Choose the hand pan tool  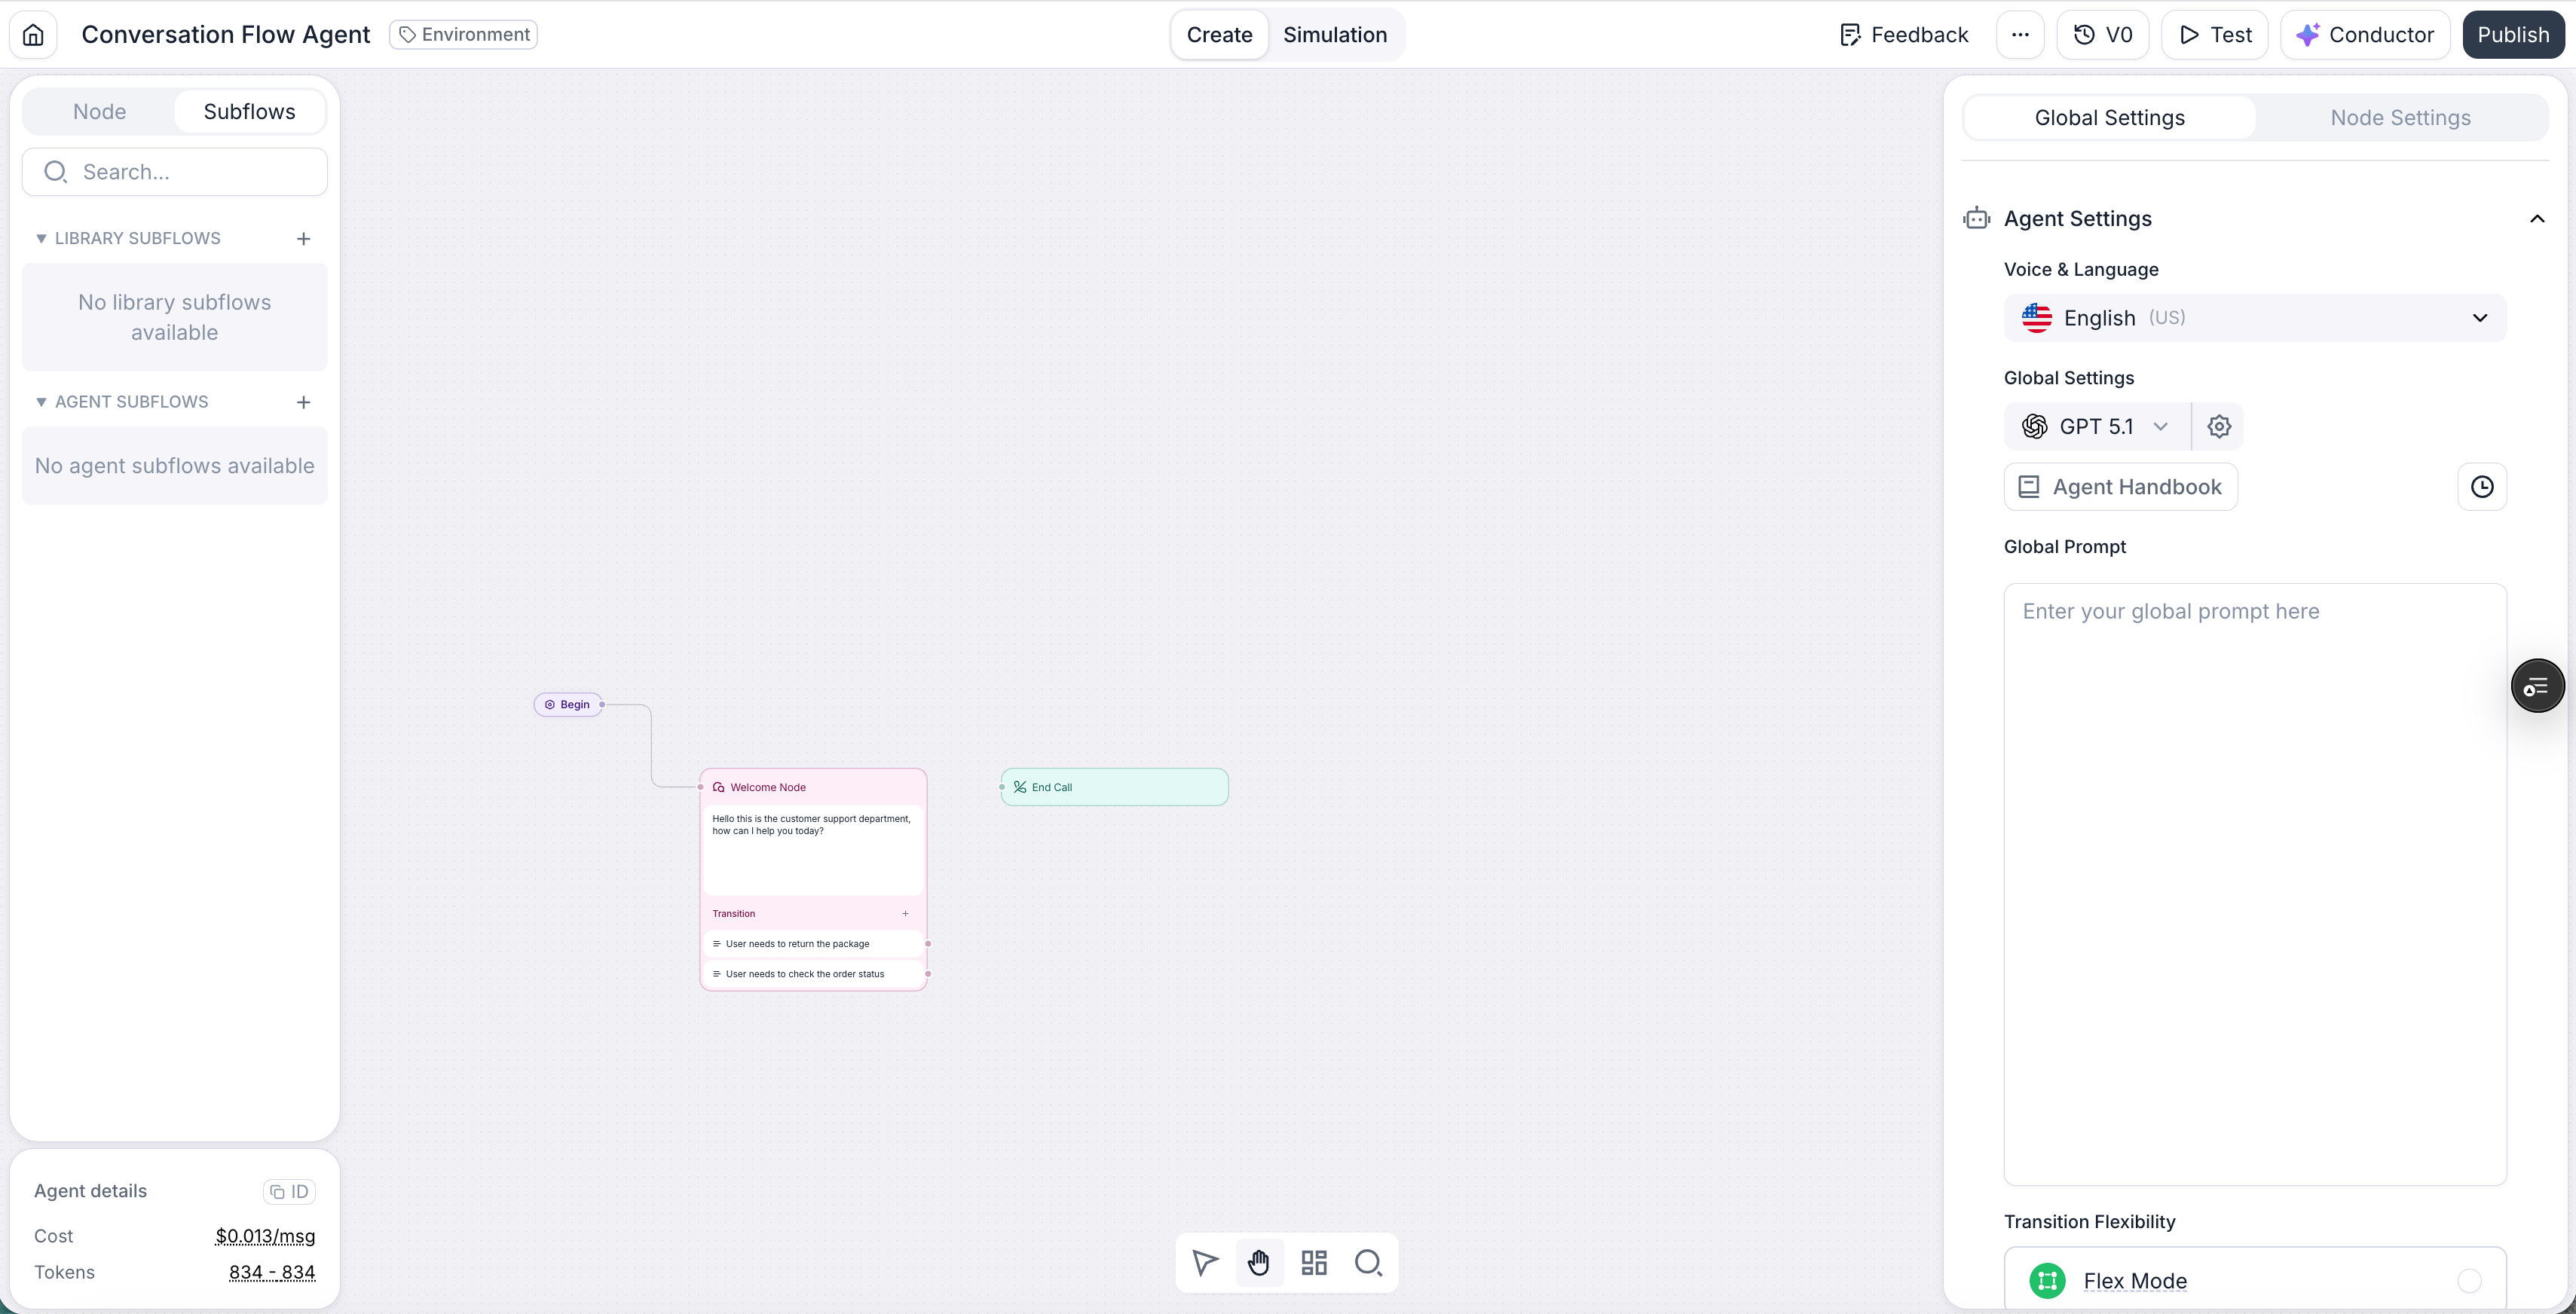(x=1259, y=1263)
